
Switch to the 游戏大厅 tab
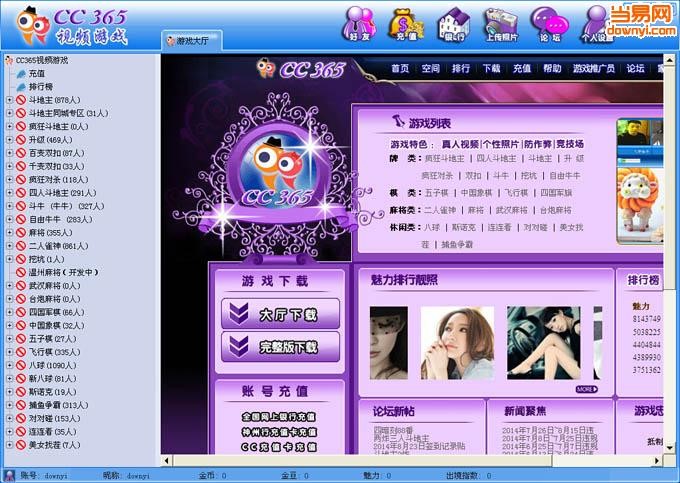(x=192, y=41)
